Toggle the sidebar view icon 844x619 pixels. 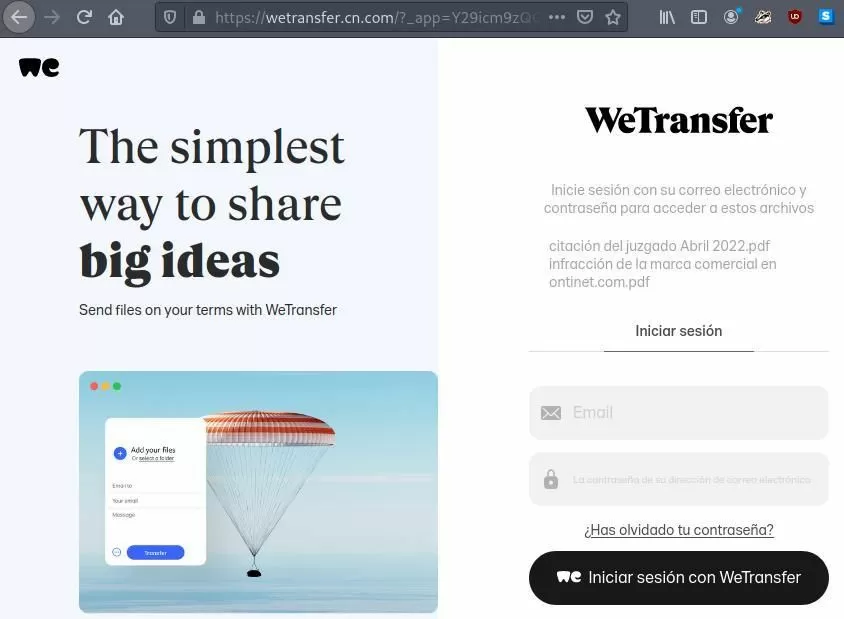pyautogui.click(x=699, y=18)
